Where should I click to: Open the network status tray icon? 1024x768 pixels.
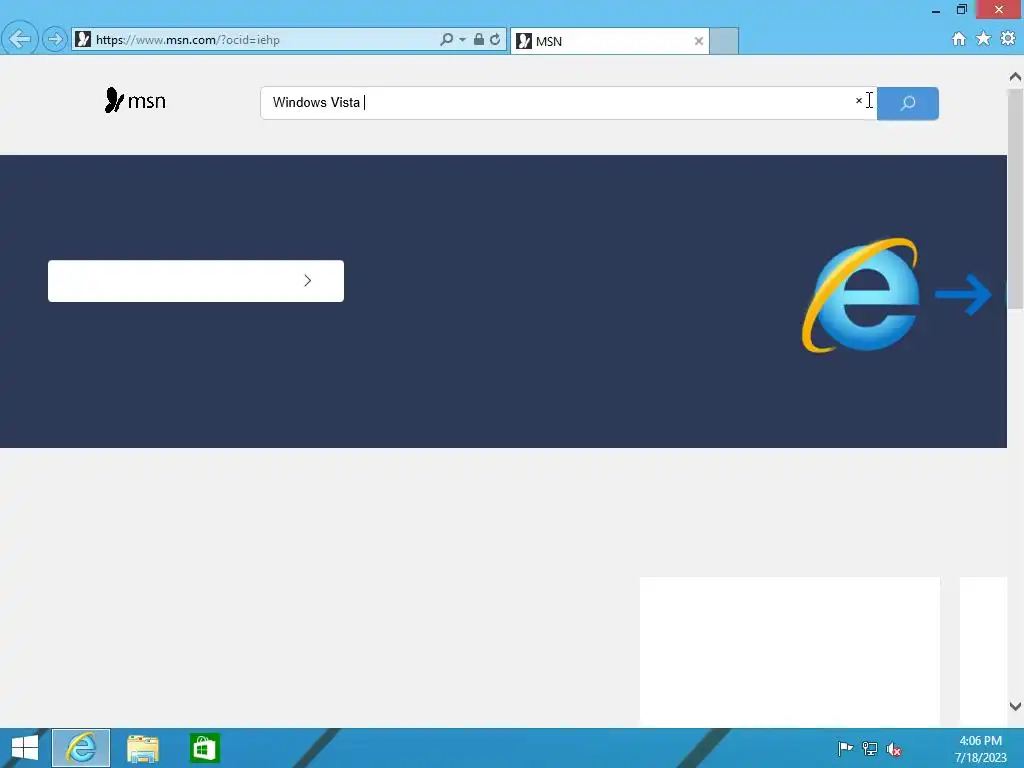869,748
